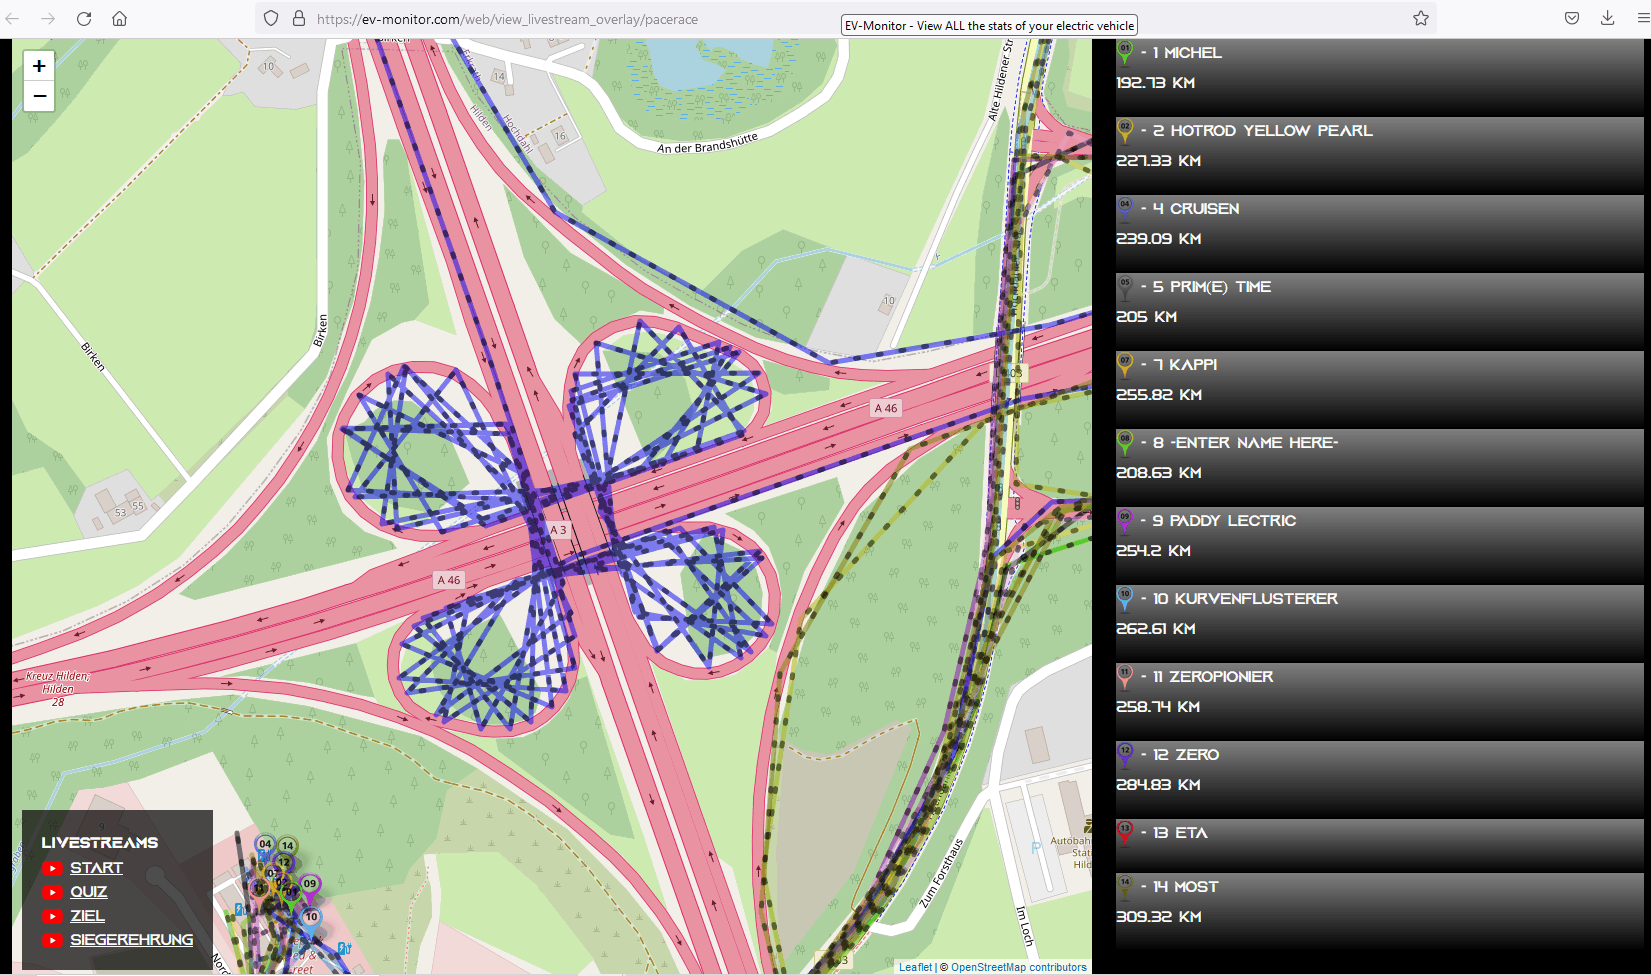Open the START livestream link

click(x=96, y=868)
